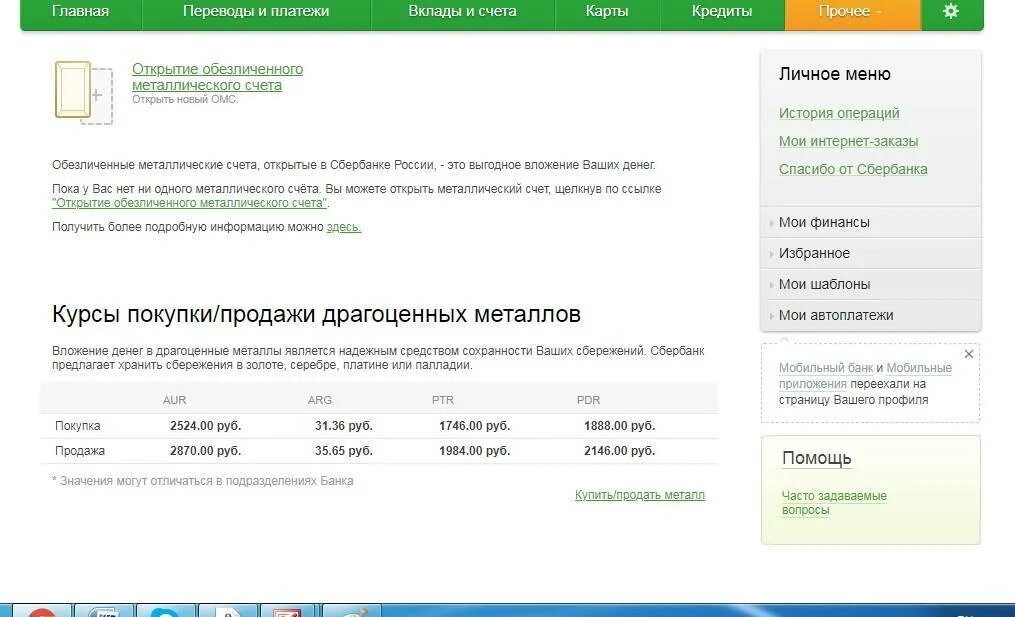Open the blue messenger icon on the taskbar

tap(163, 610)
